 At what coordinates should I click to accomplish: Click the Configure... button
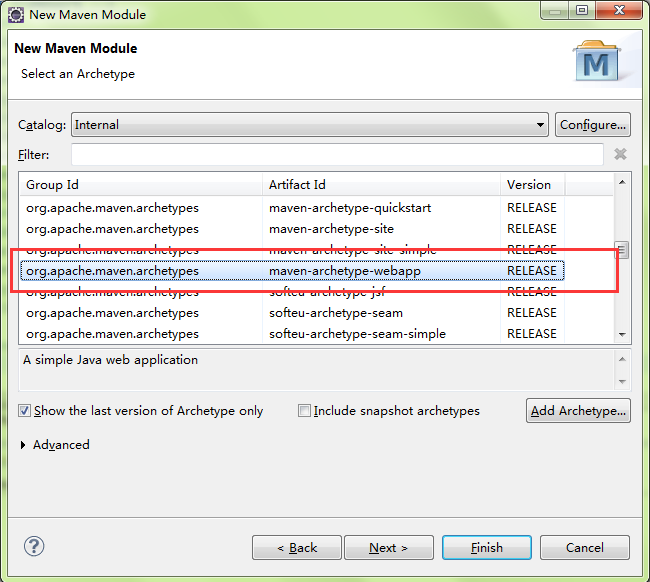tap(593, 124)
